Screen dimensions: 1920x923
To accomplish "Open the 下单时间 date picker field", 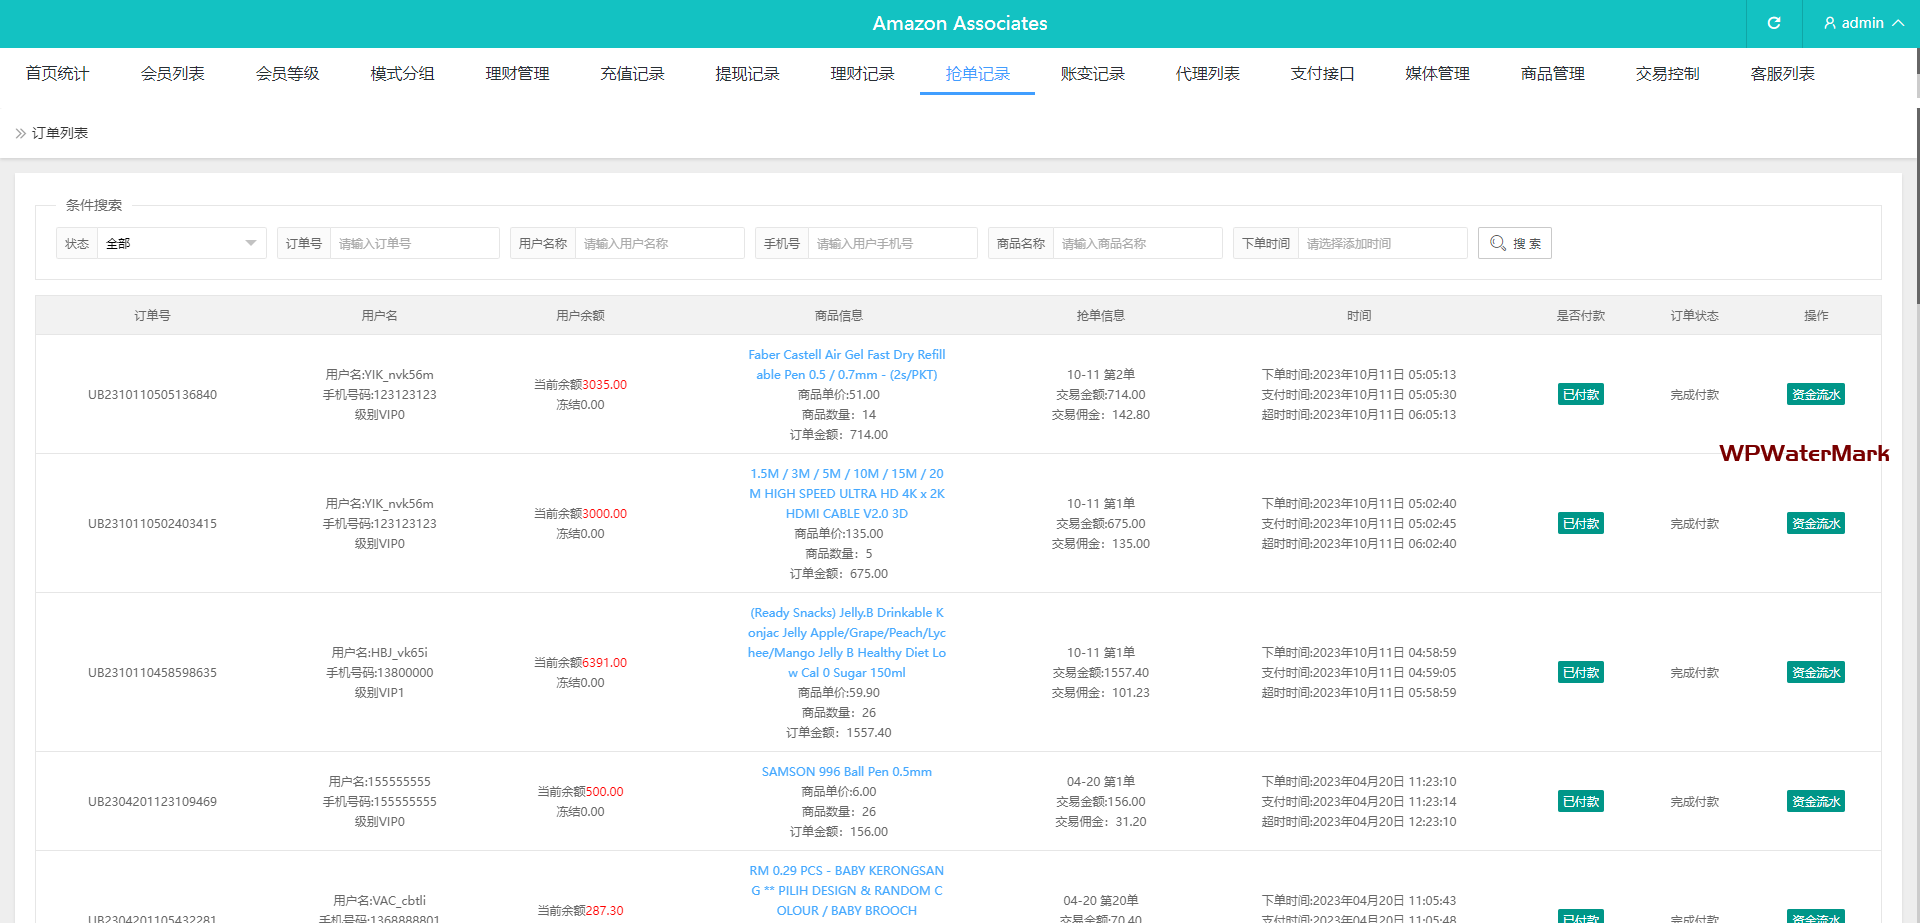I will [1381, 243].
